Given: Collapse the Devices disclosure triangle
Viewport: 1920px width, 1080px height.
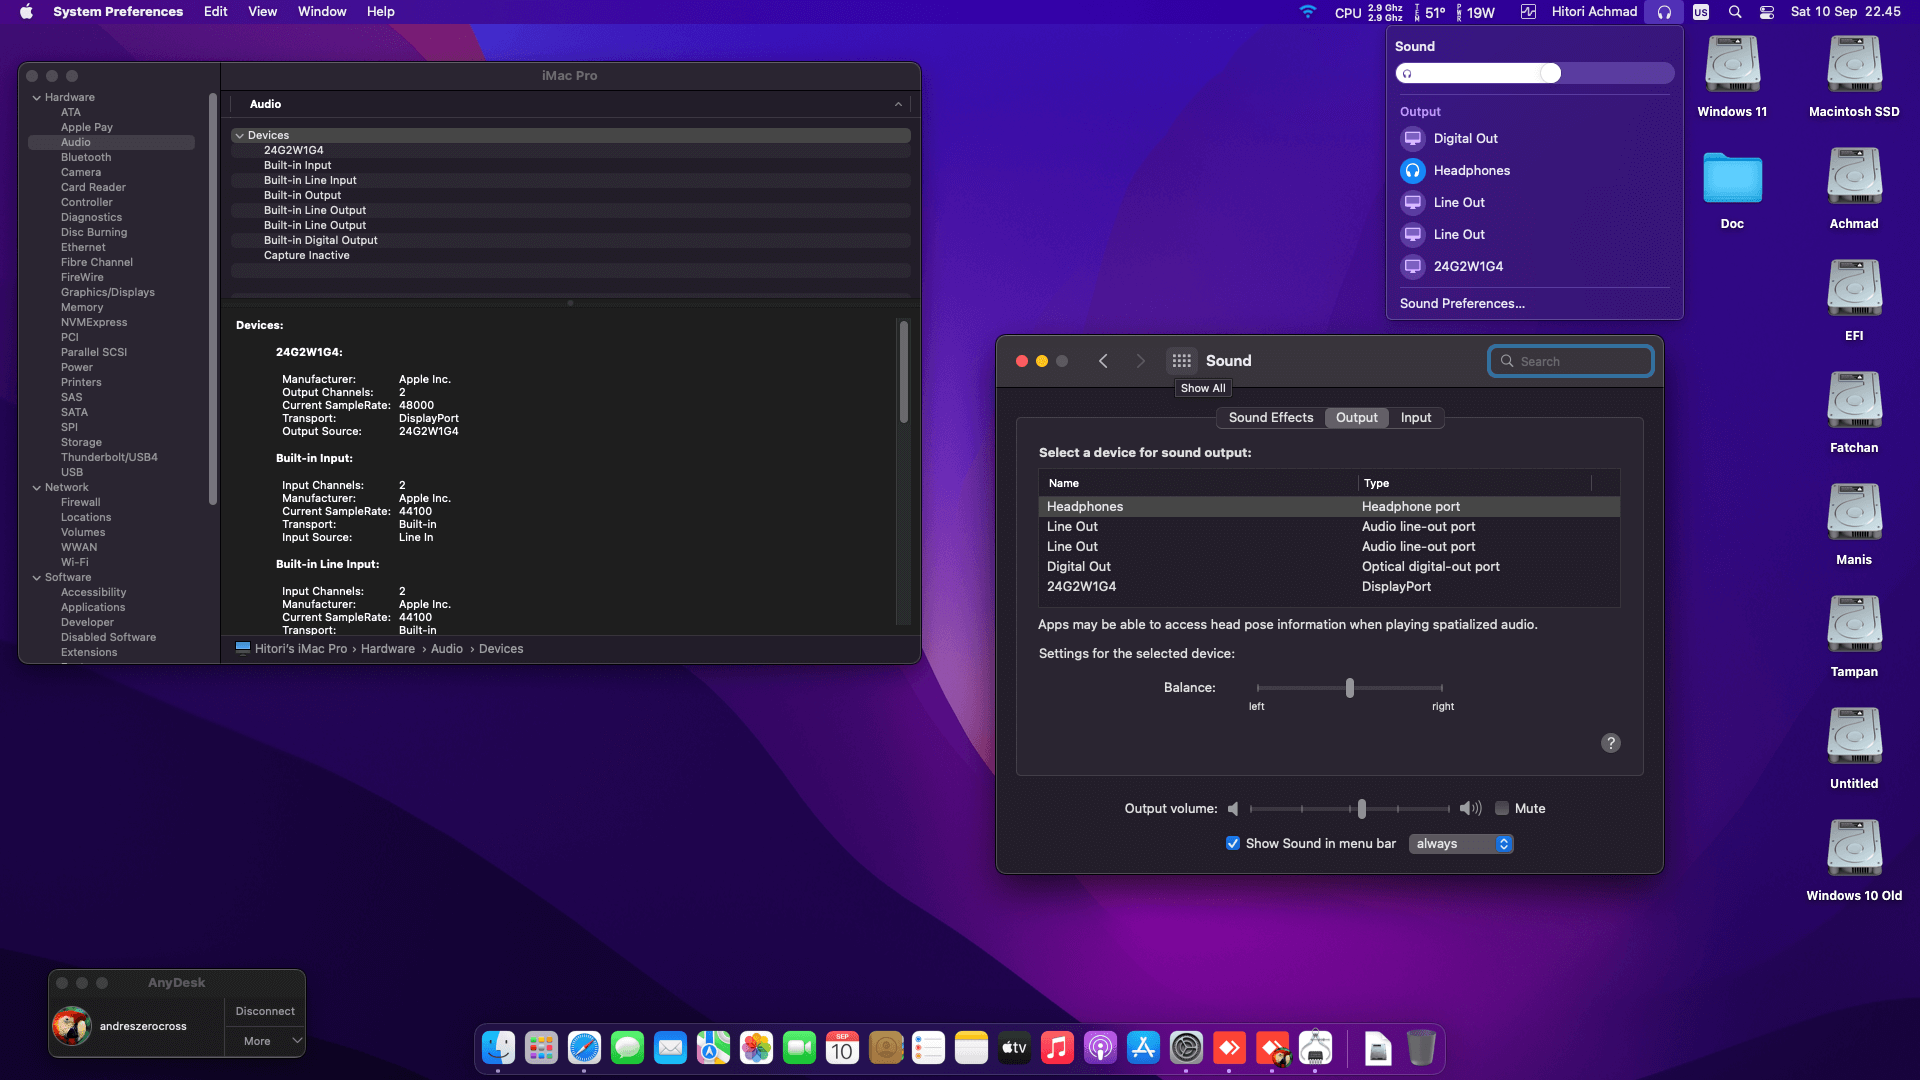Looking at the screenshot, I should [240, 136].
